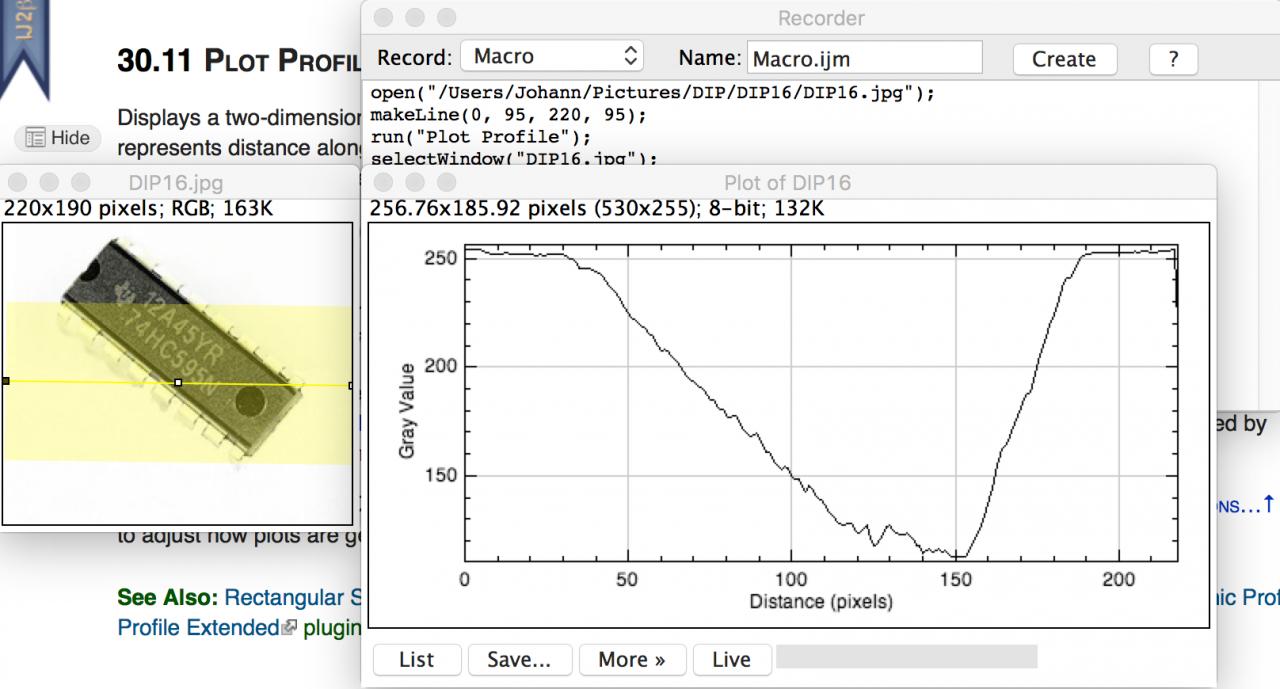Open the Record type dropdown showing Macro

[552, 57]
